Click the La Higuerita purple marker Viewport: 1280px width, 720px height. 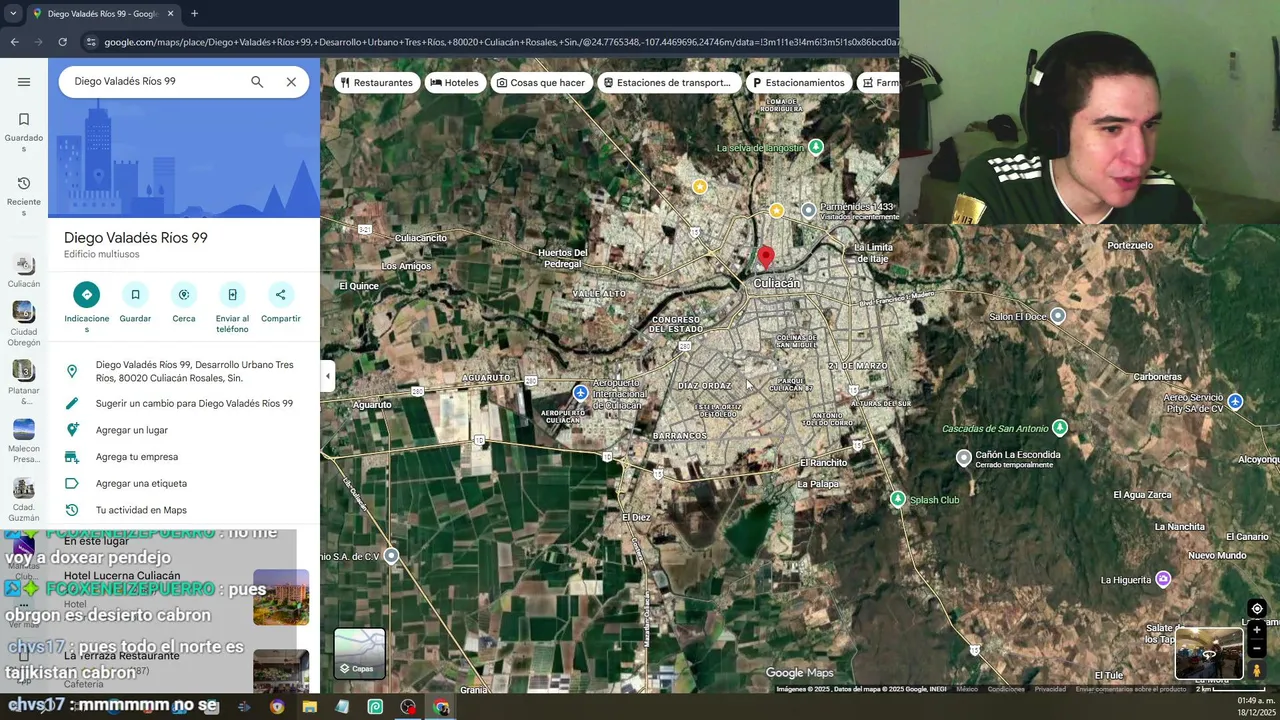(x=1163, y=579)
